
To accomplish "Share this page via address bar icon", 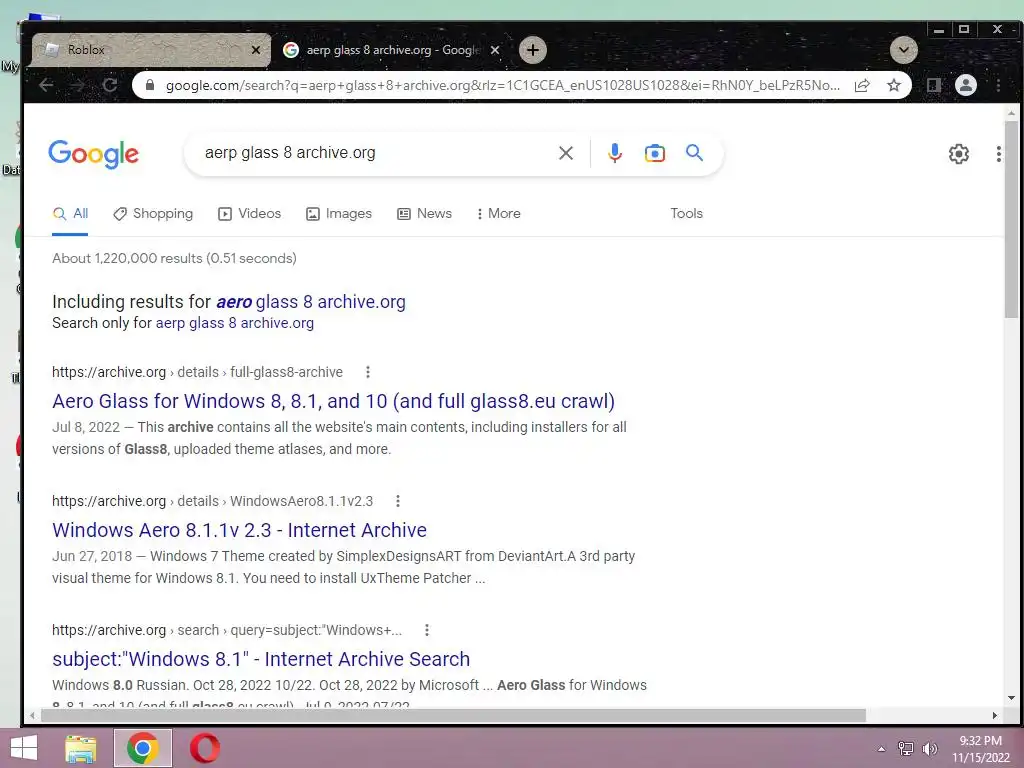I will pos(862,85).
